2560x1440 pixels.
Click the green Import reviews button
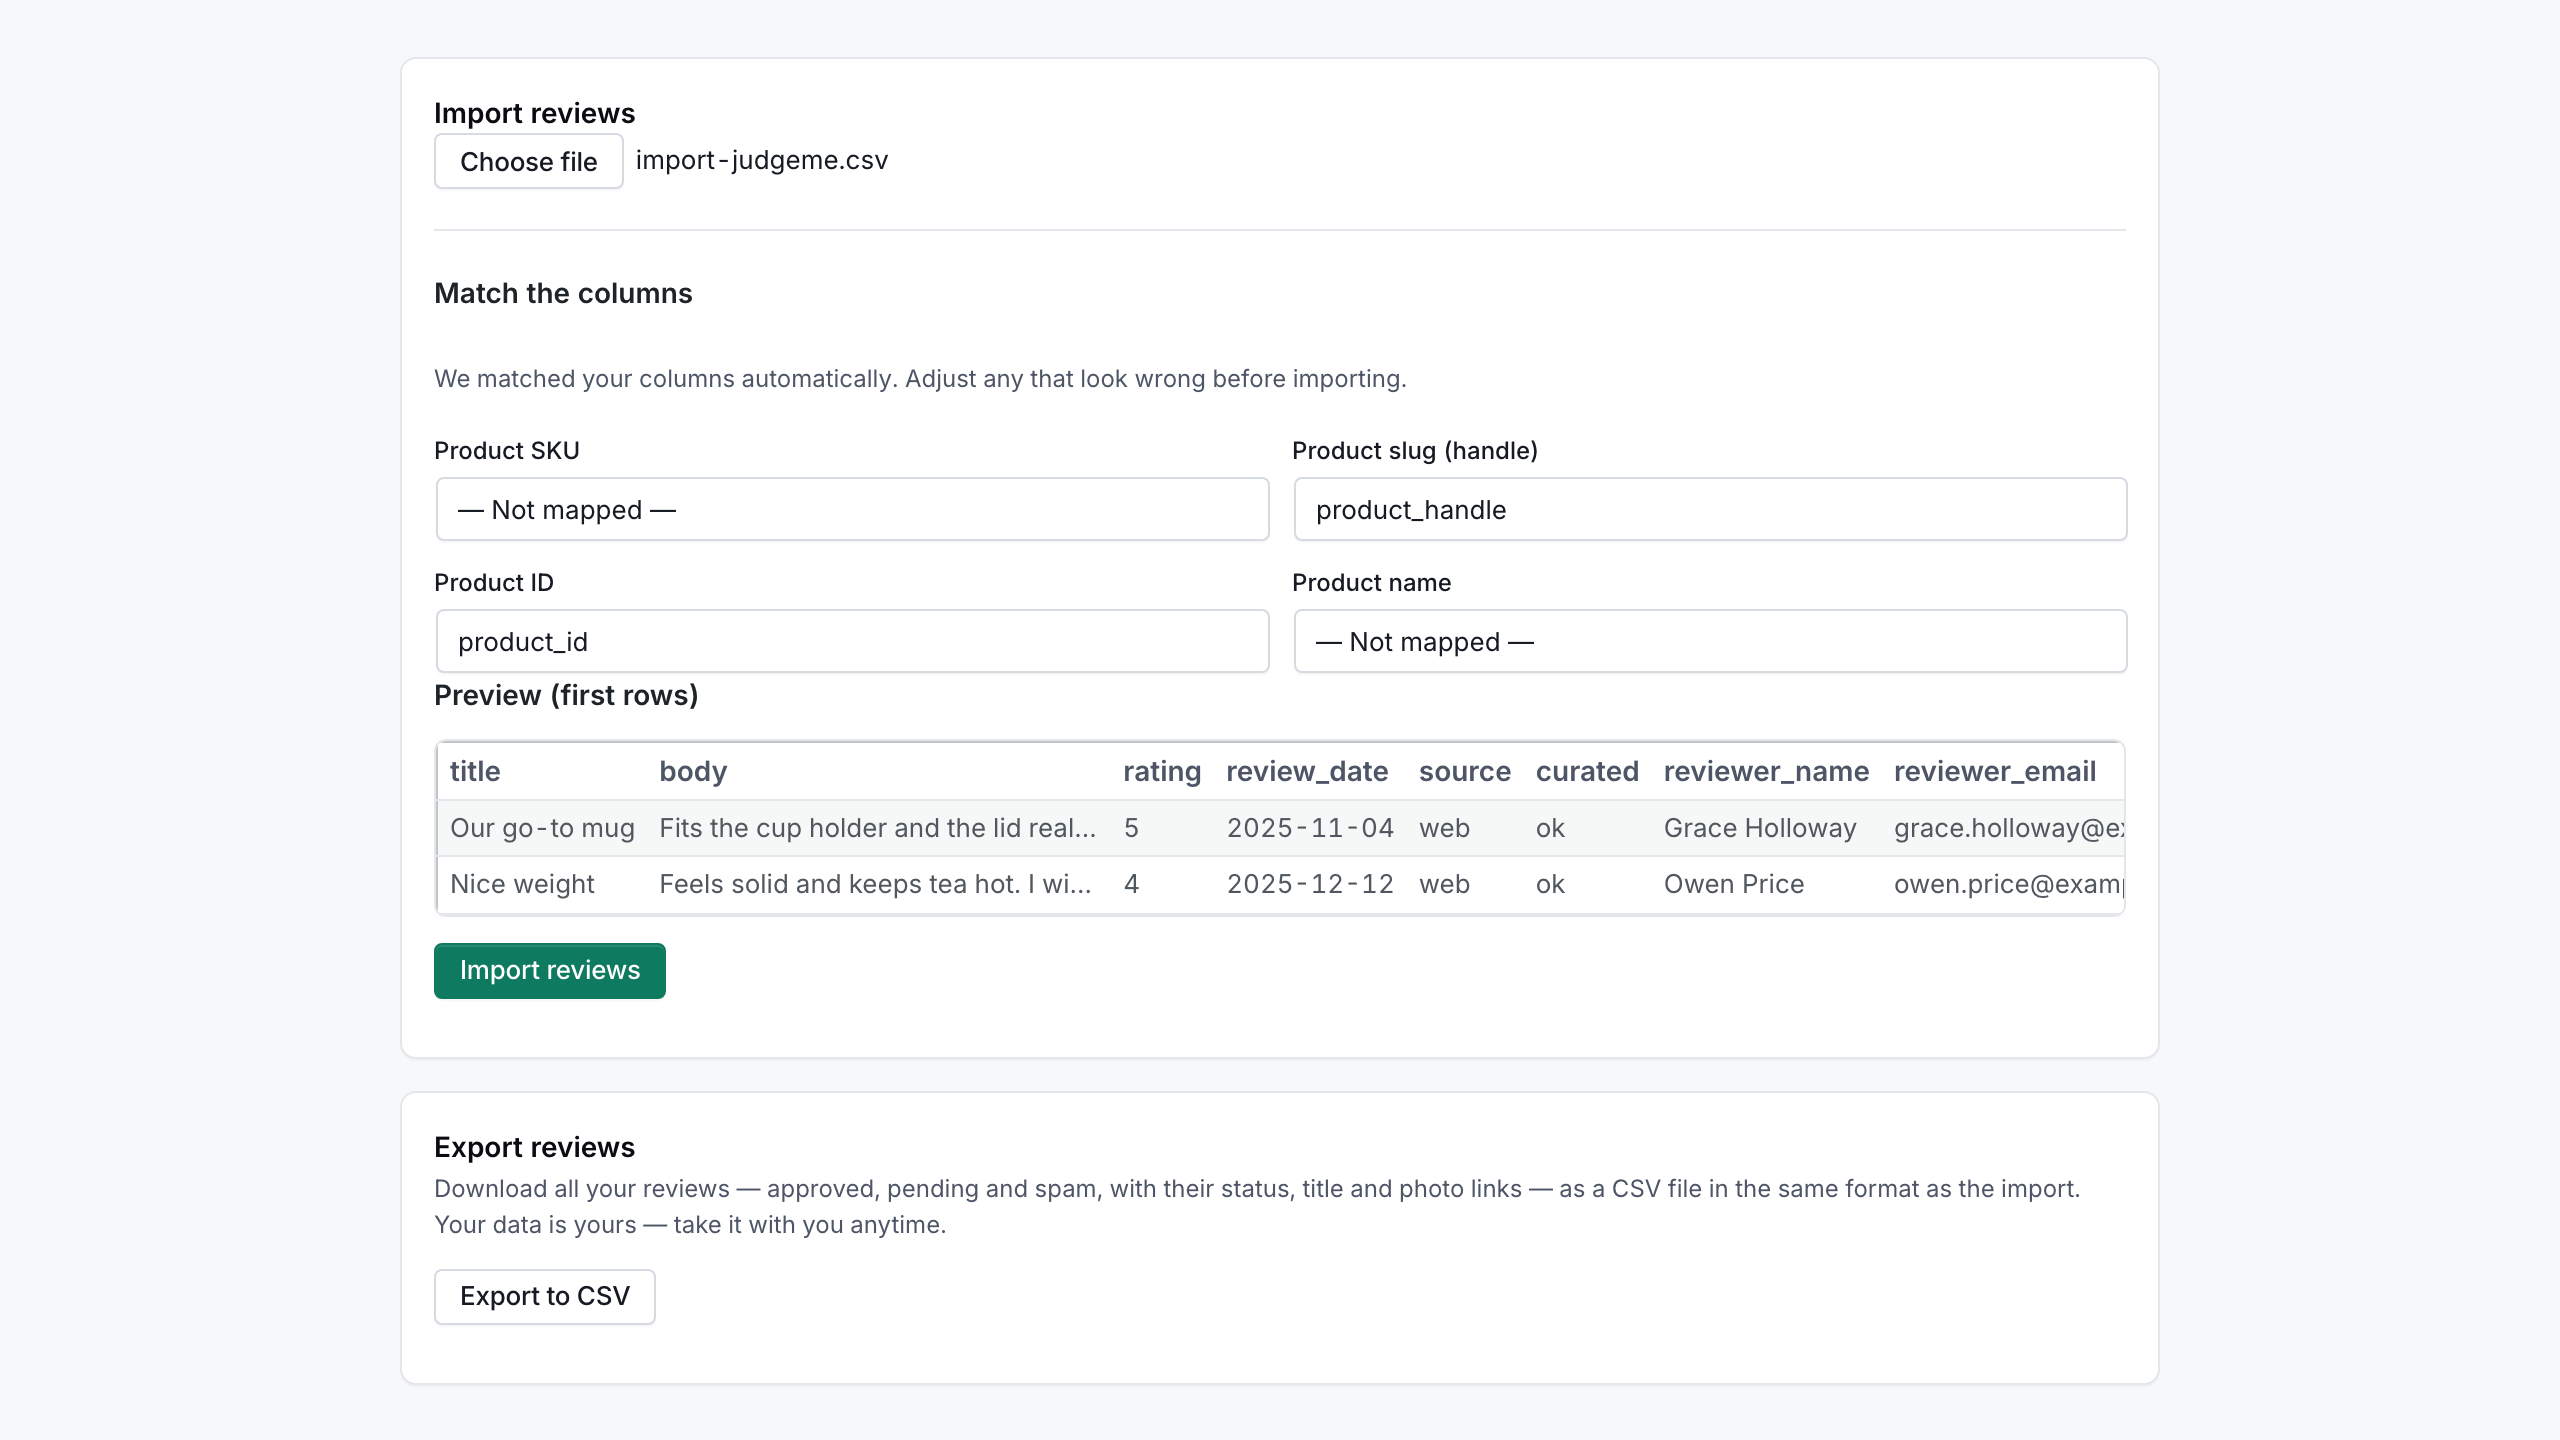tap(549, 970)
